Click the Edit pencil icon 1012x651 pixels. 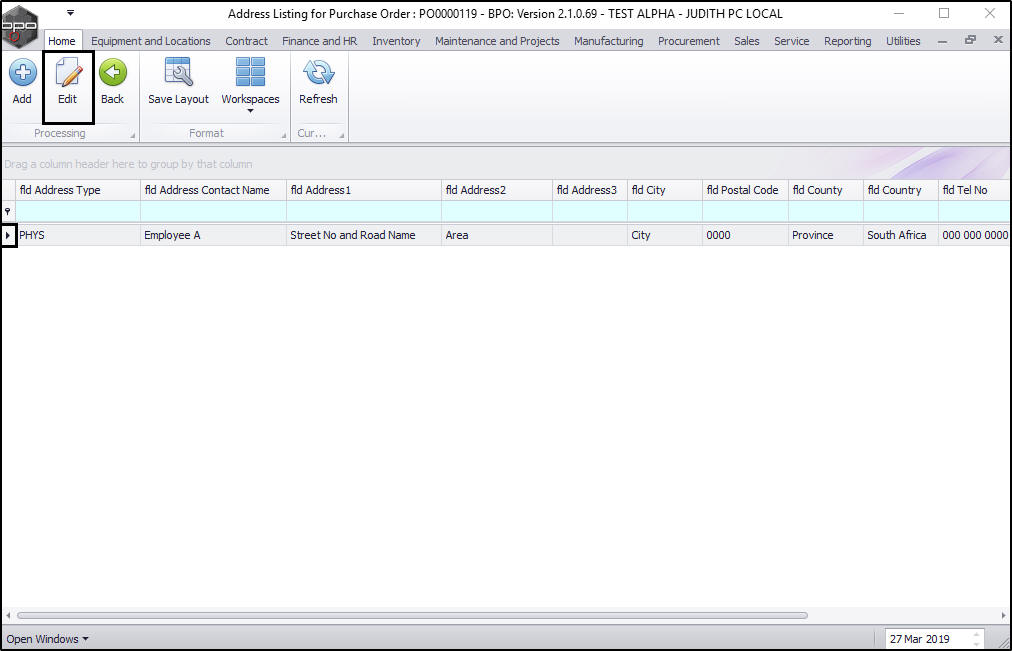coord(68,72)
